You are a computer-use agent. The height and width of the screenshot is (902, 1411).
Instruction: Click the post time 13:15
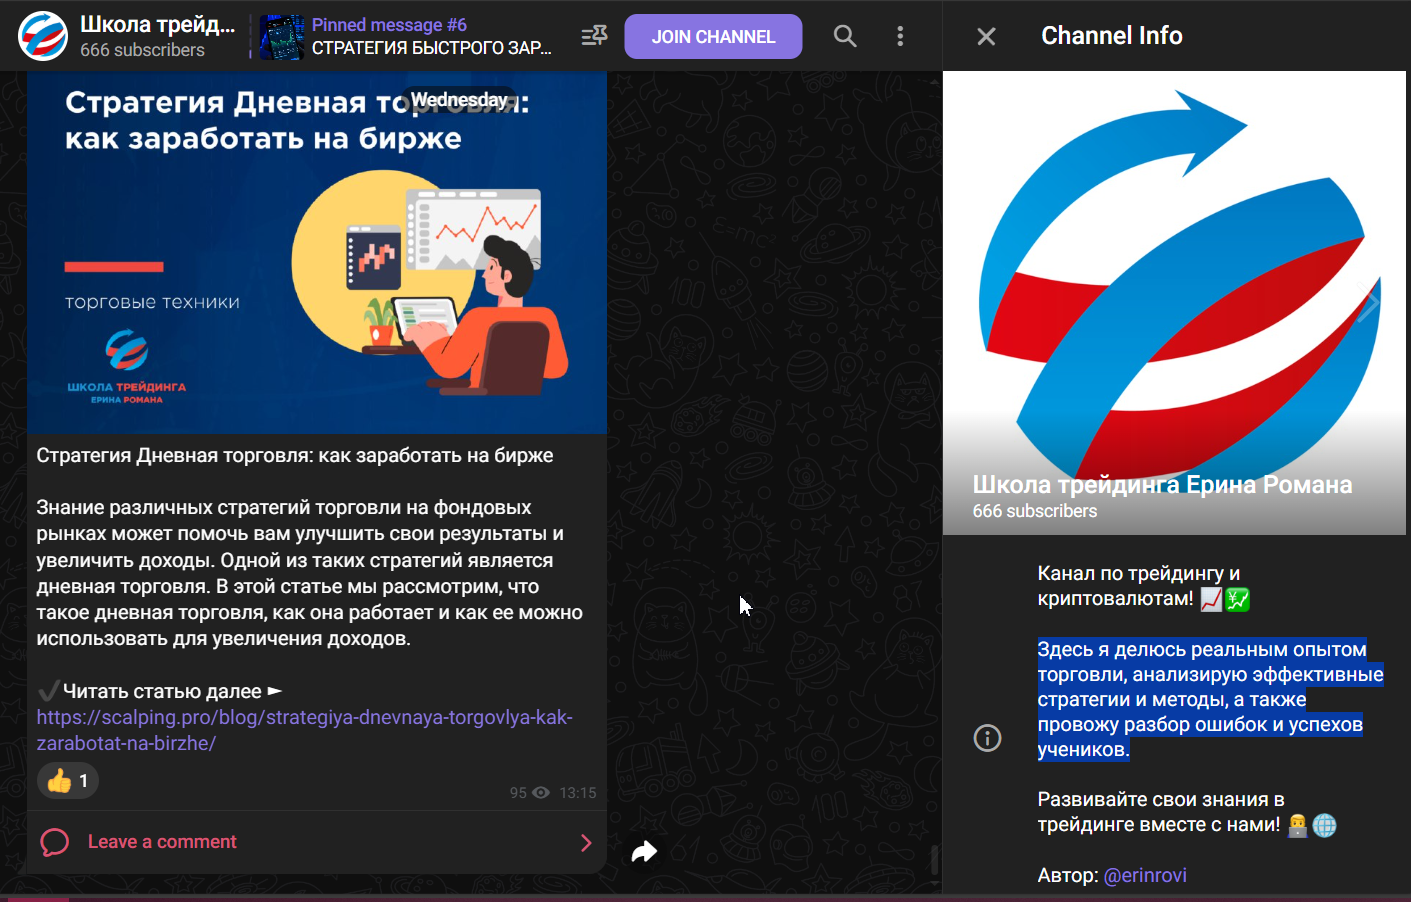pos(578,793)
